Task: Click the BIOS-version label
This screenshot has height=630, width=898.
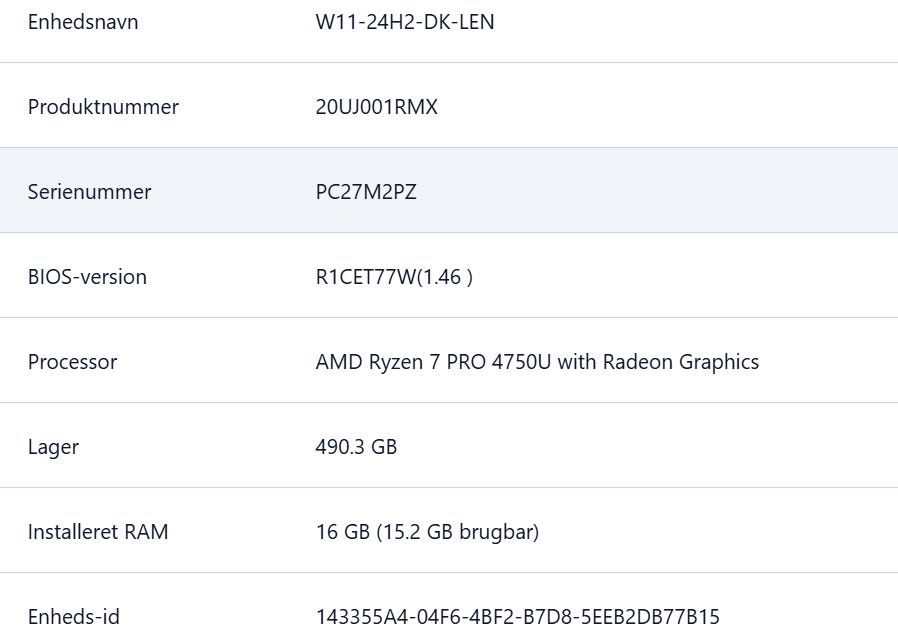Action: [x=87, y=277]
